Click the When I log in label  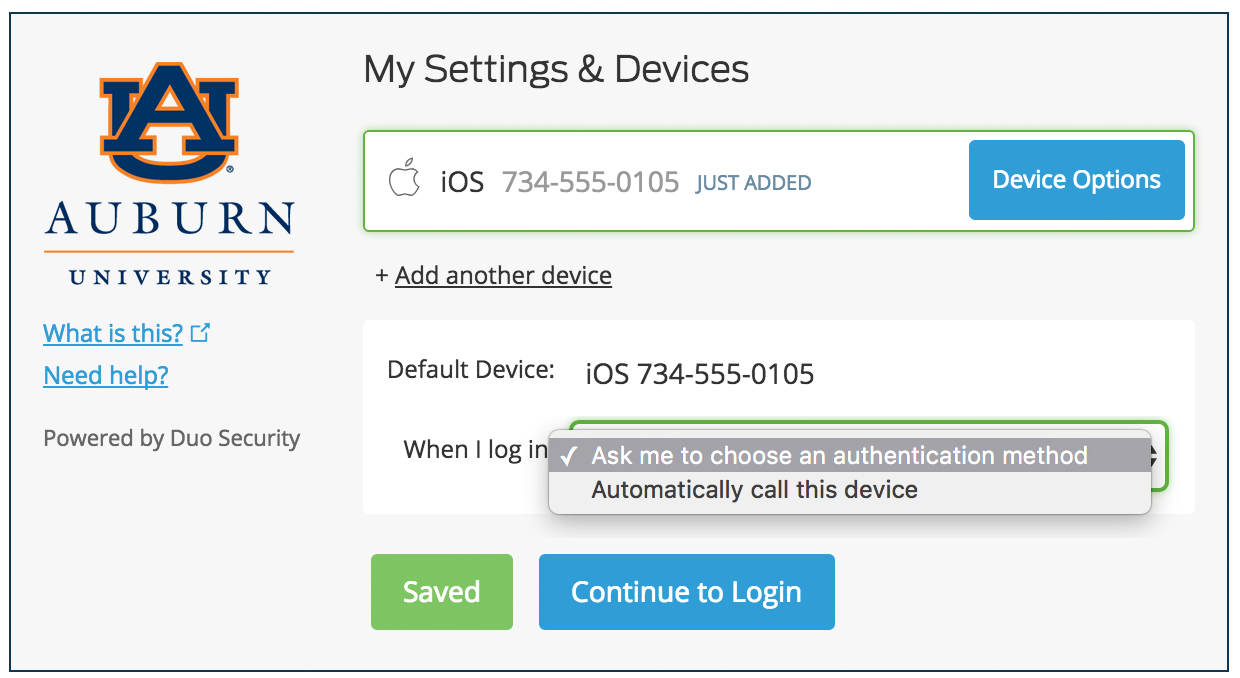pyautogui.click(x=475, y=450)
